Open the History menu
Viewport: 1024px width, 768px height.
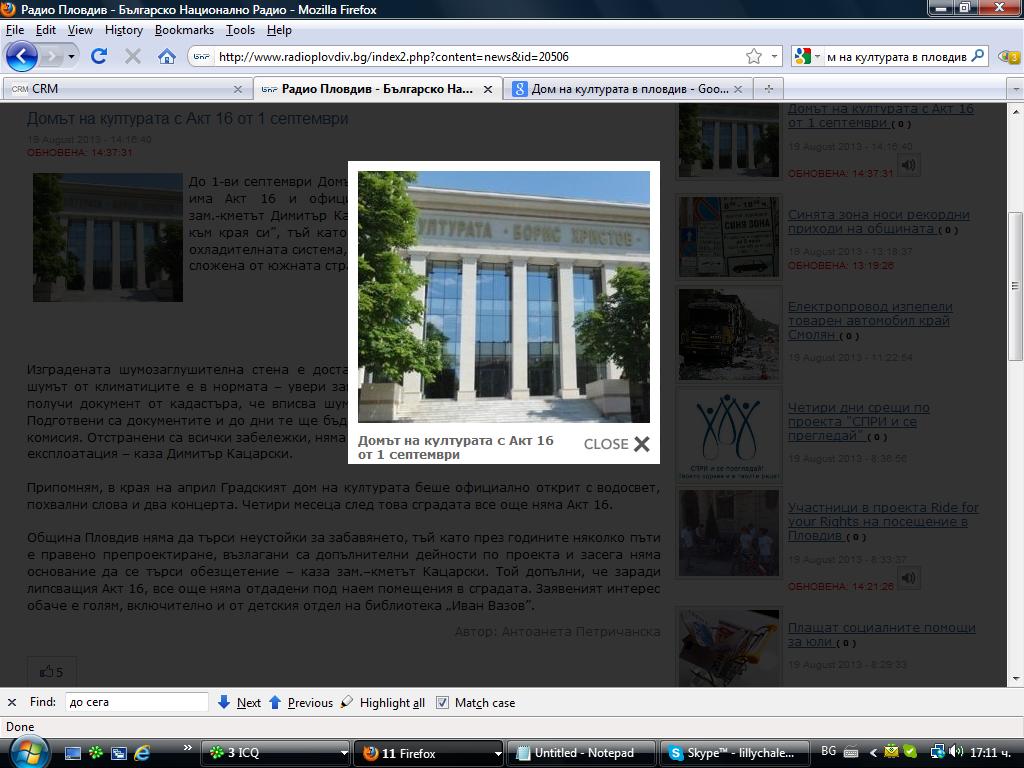point(124,30)
